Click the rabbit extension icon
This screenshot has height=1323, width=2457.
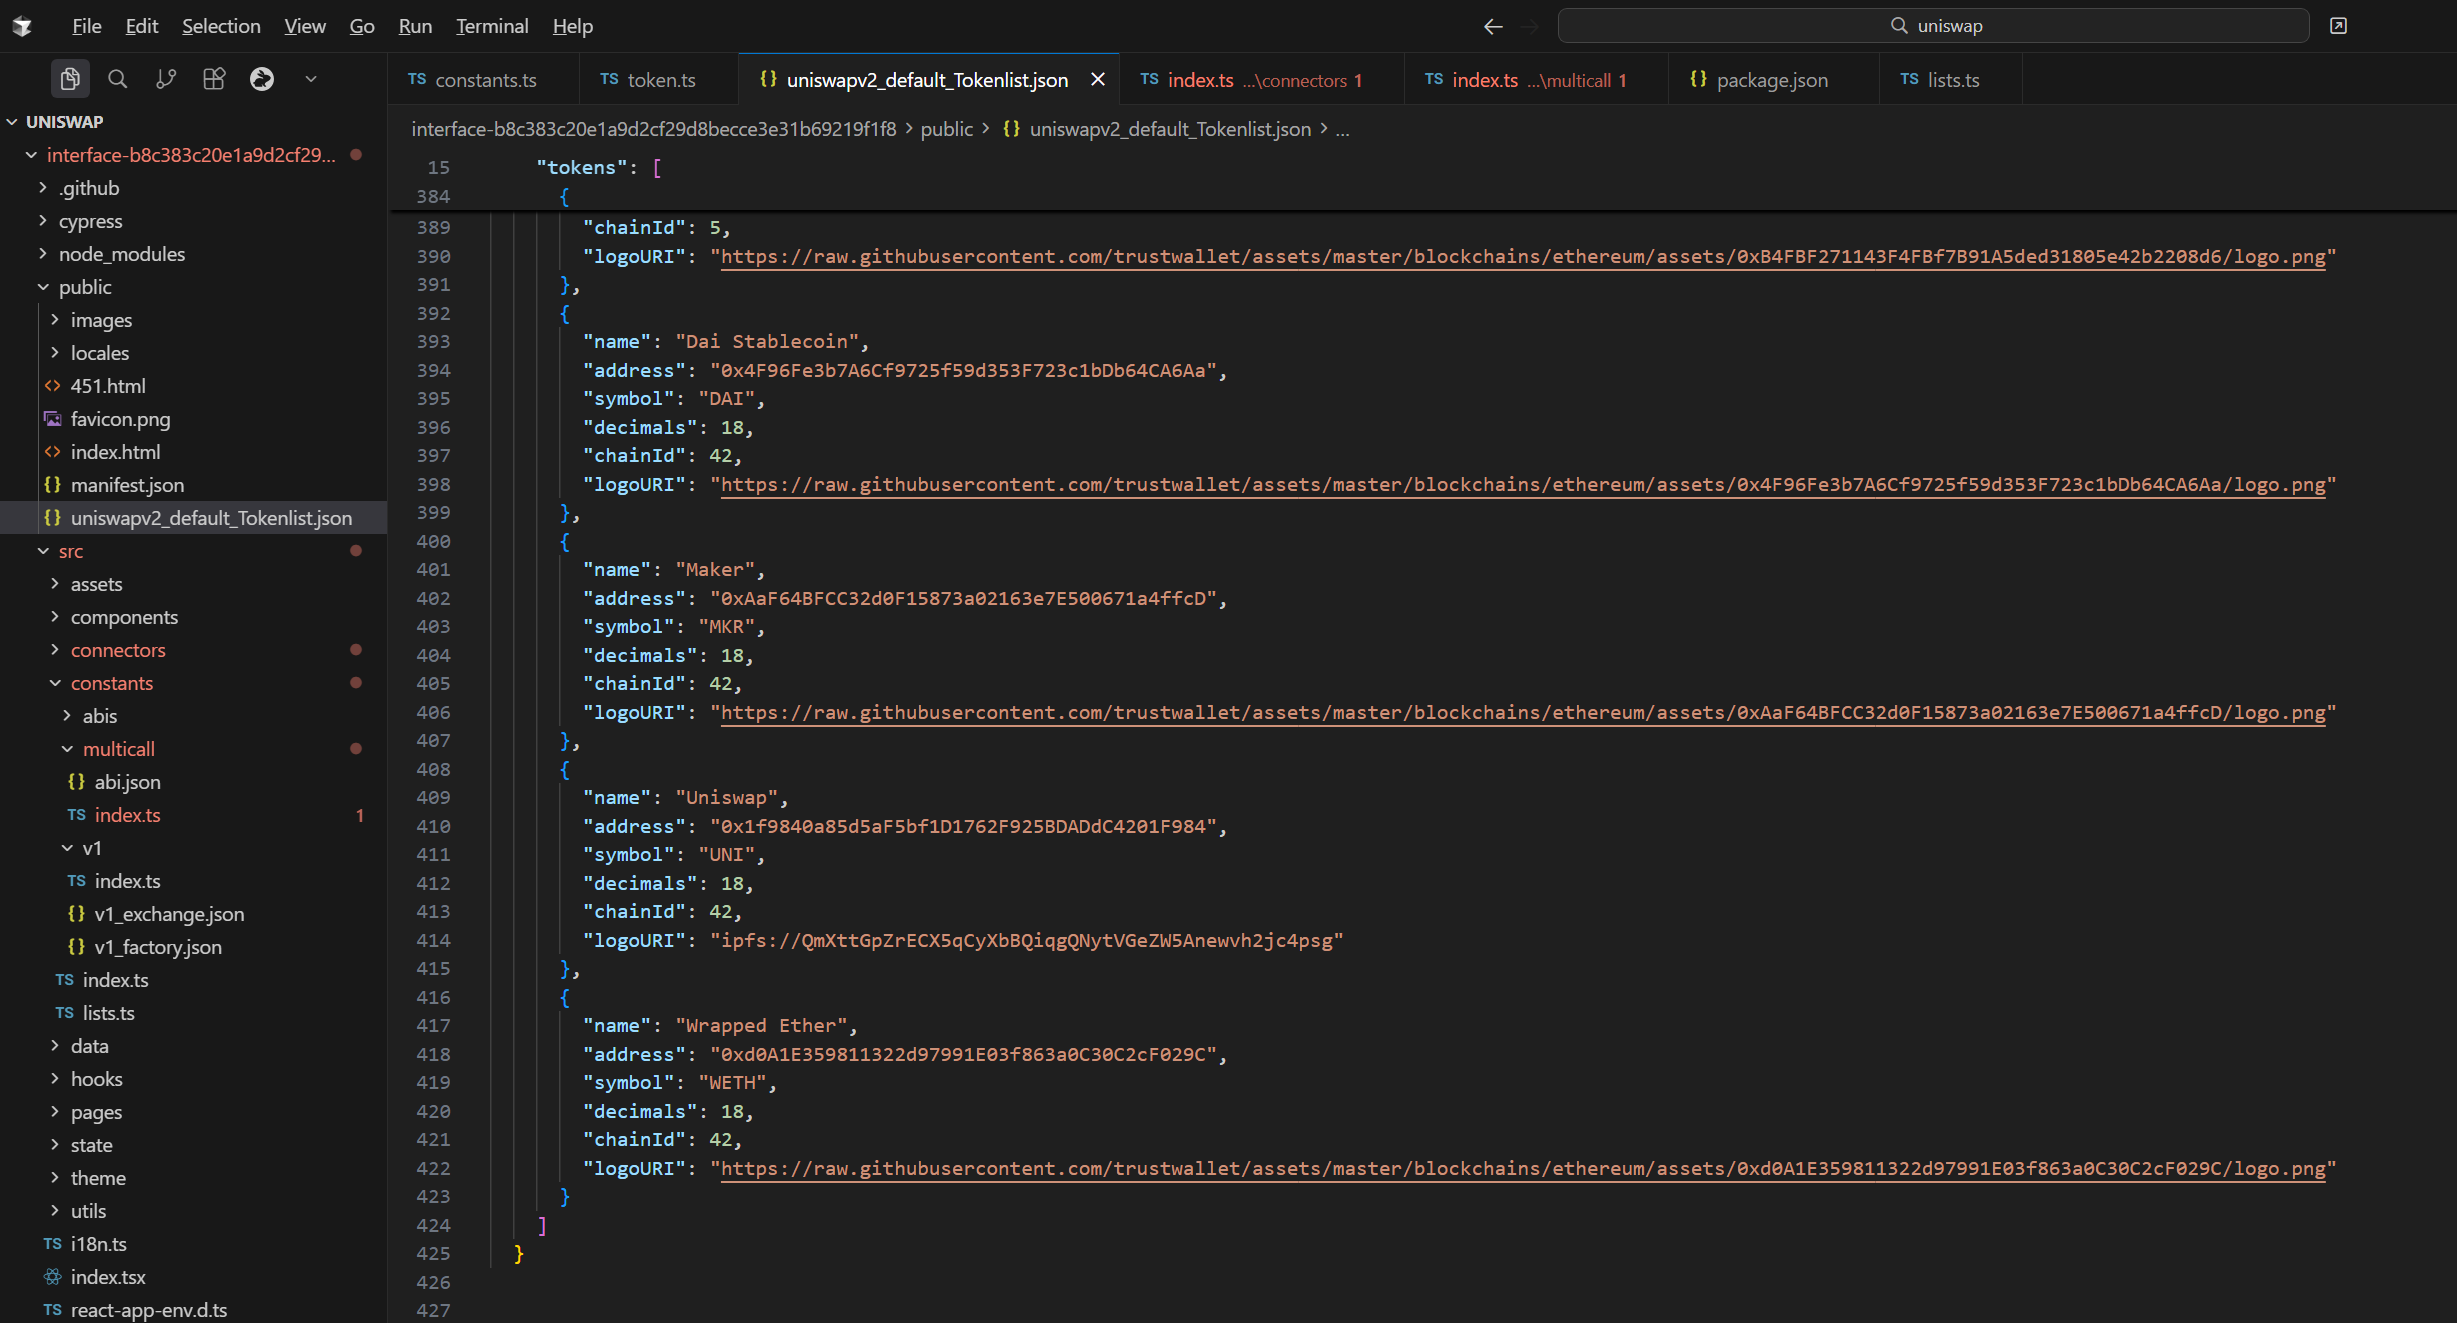pyautogui.click(x=262, y=79)
